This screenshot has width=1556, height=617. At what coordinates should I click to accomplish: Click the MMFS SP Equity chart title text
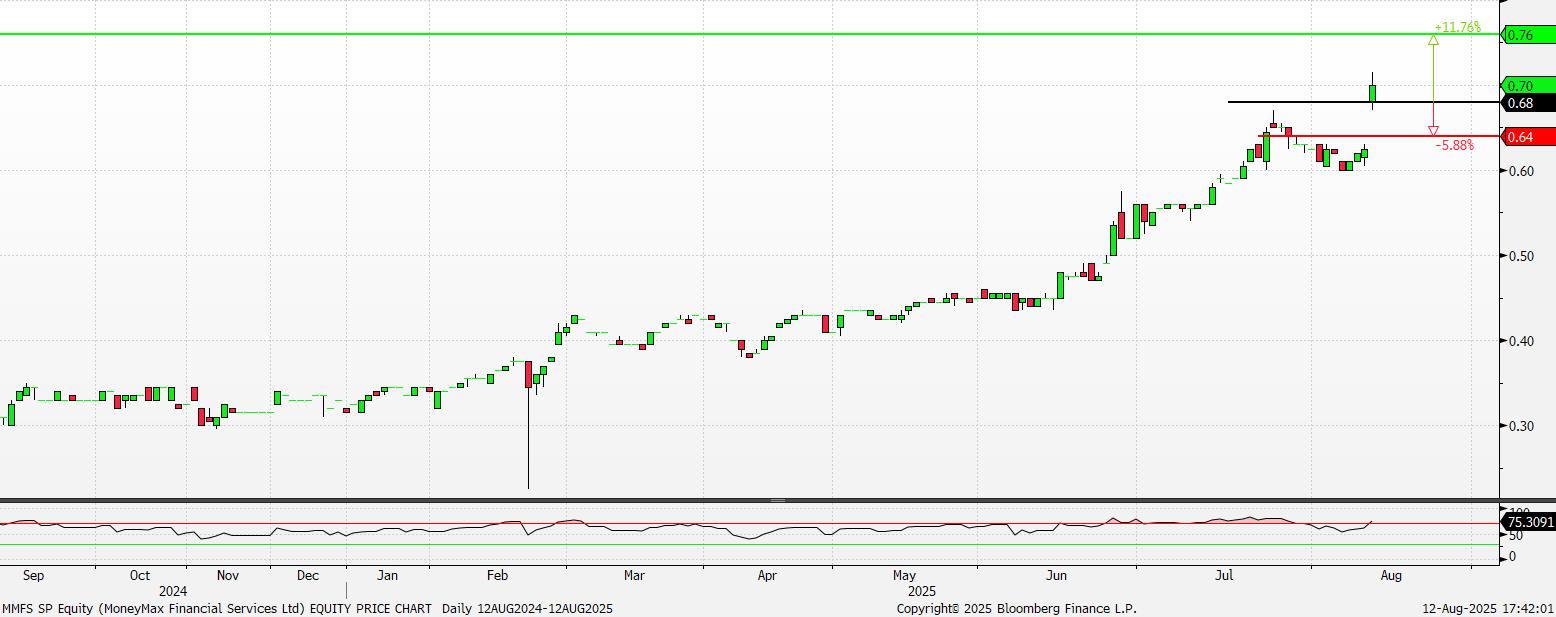tap(308, 608)
